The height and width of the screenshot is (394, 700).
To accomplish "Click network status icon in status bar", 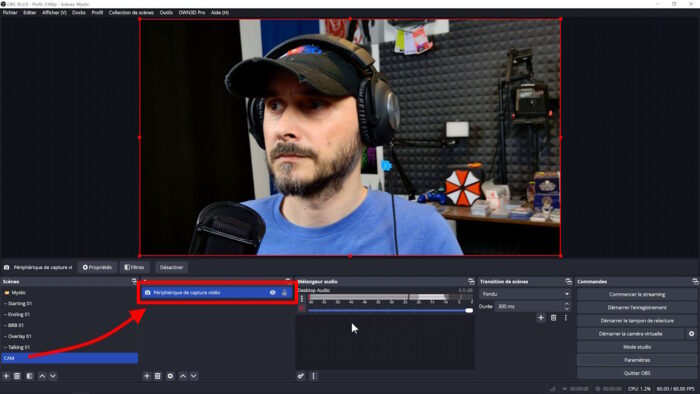I will coord(553,389).
